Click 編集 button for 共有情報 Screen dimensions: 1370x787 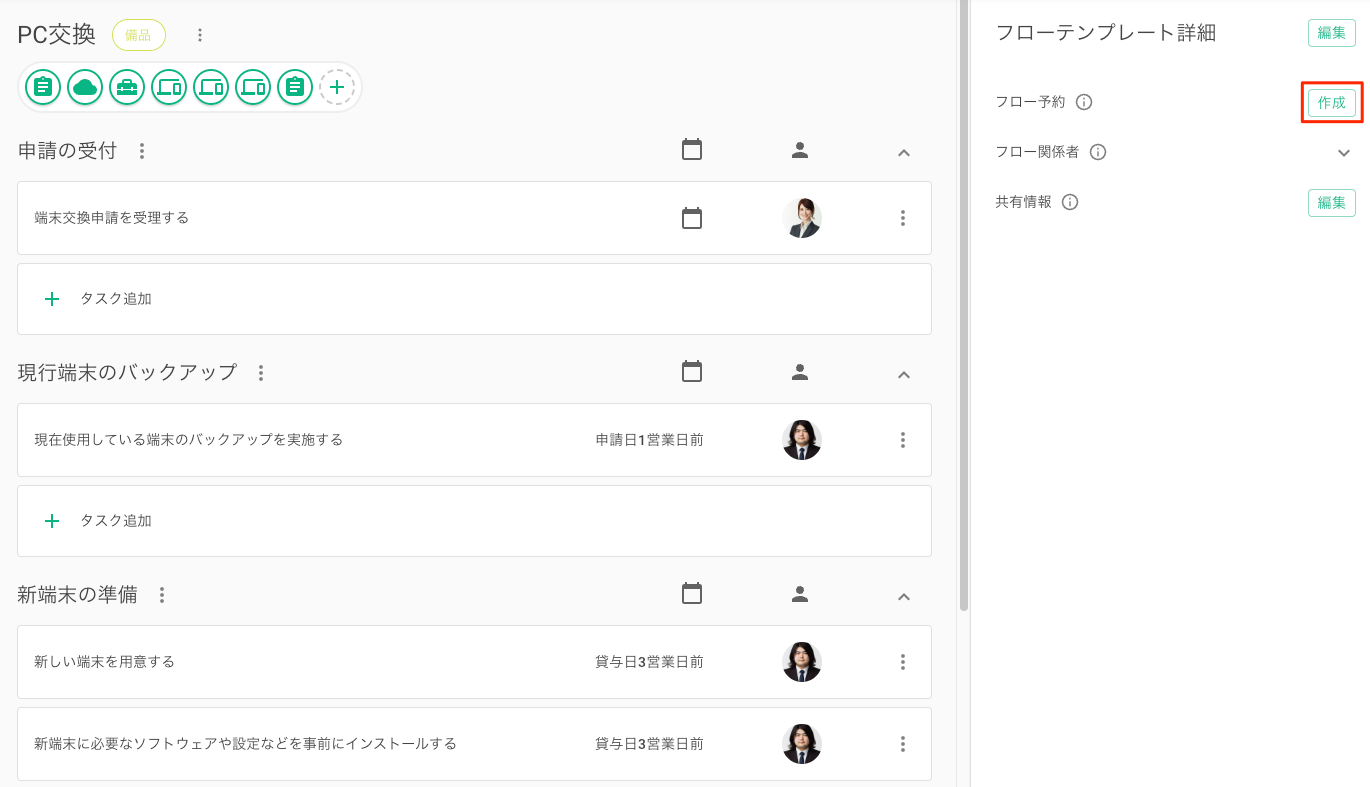click(1331, 203)
